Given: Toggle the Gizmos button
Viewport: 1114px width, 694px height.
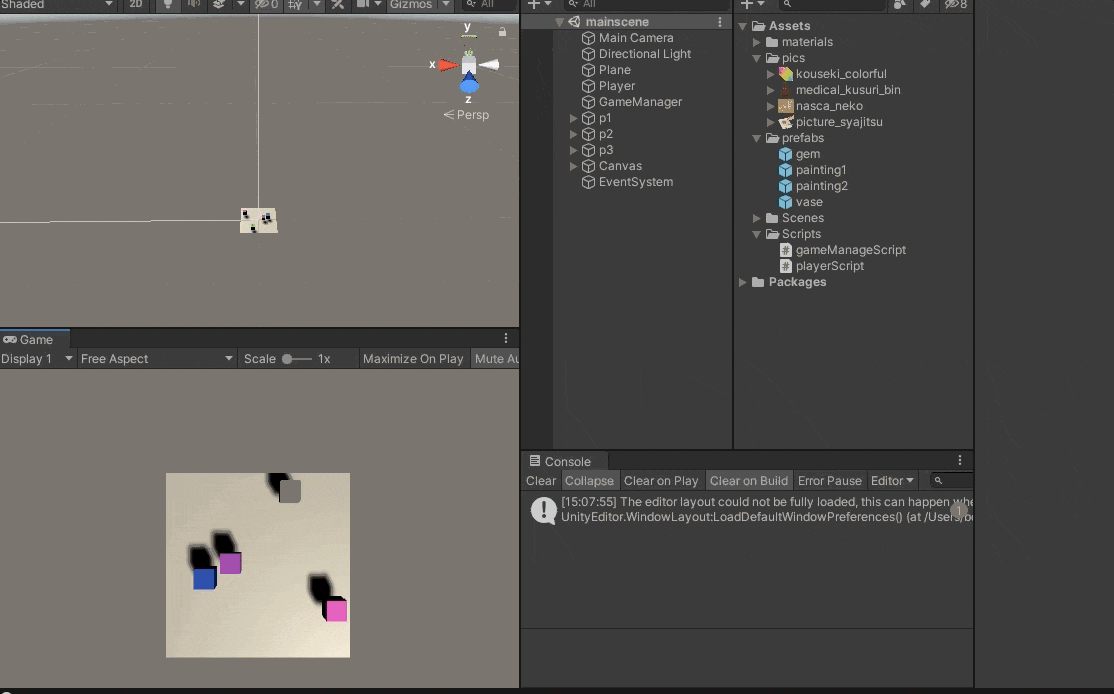Looking at the screenshot, I should [x=411, y=4].
